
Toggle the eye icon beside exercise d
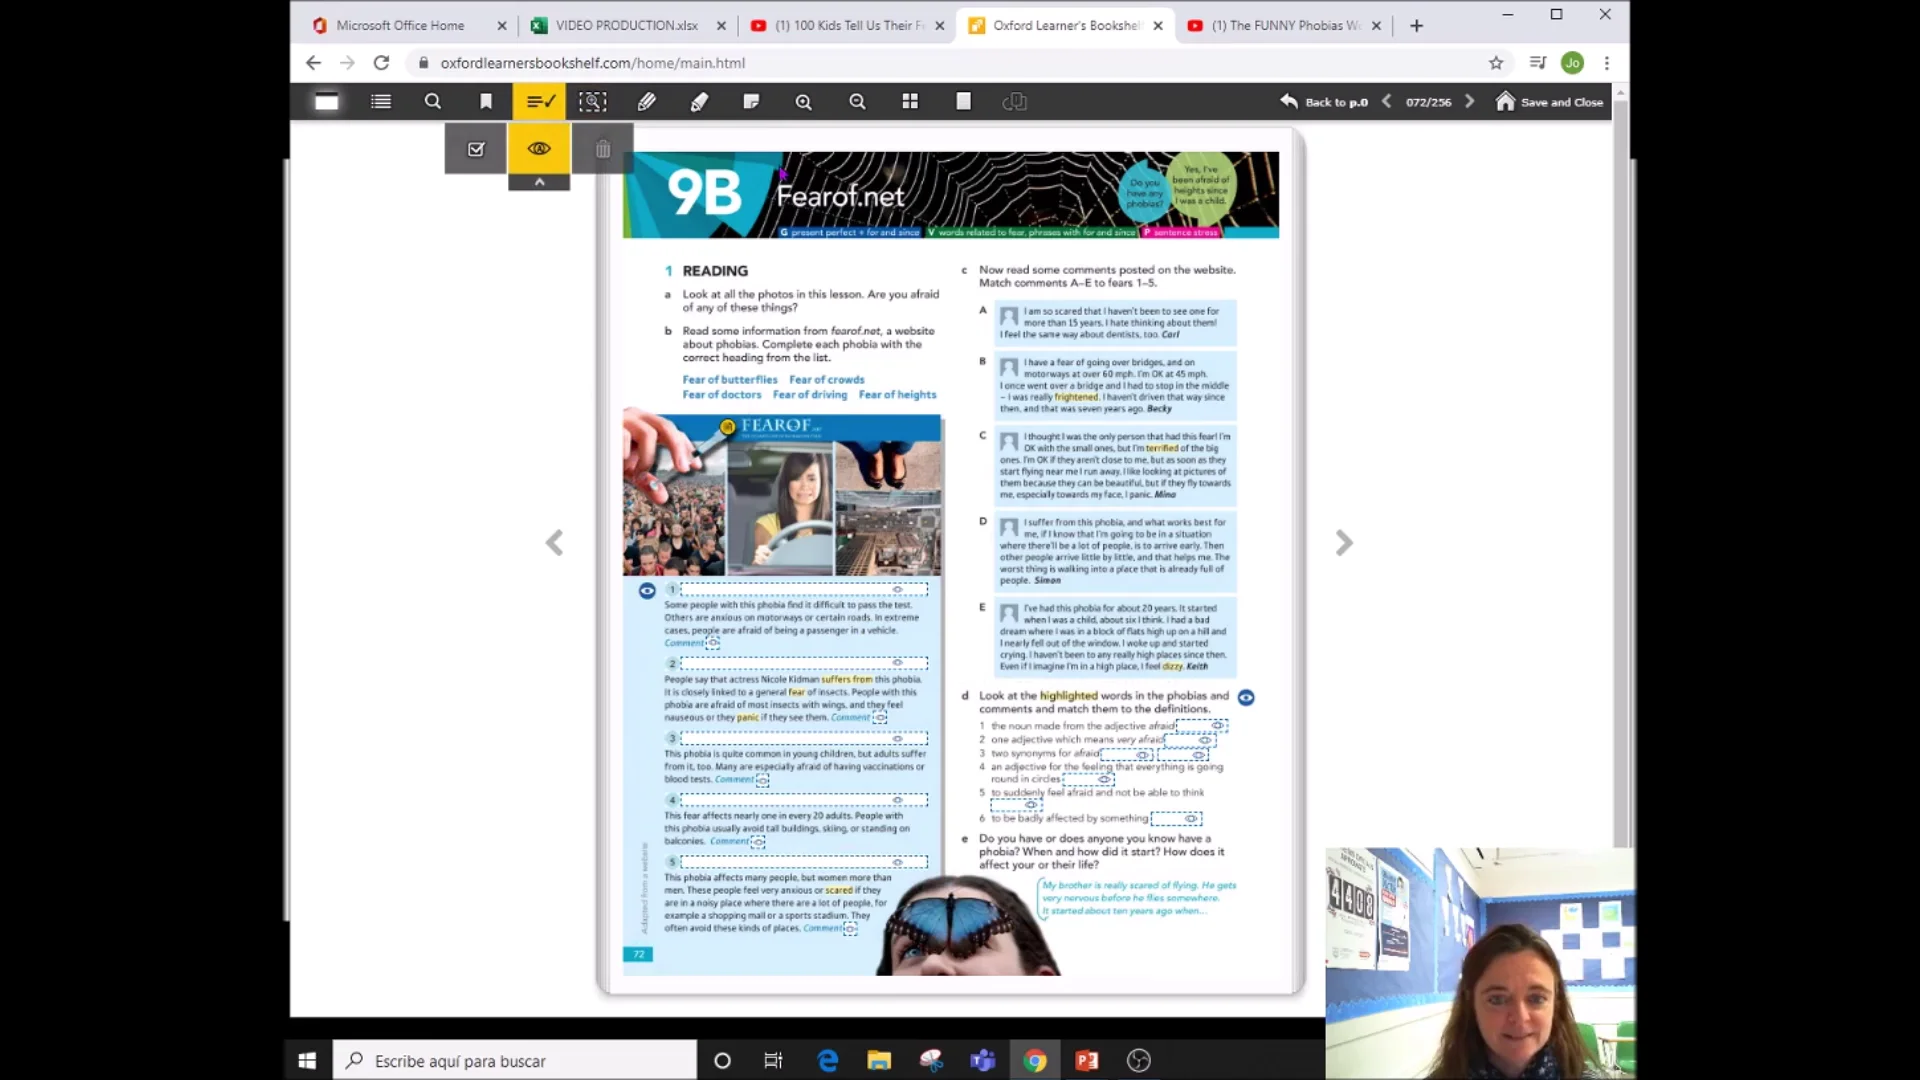[1246, 697]
